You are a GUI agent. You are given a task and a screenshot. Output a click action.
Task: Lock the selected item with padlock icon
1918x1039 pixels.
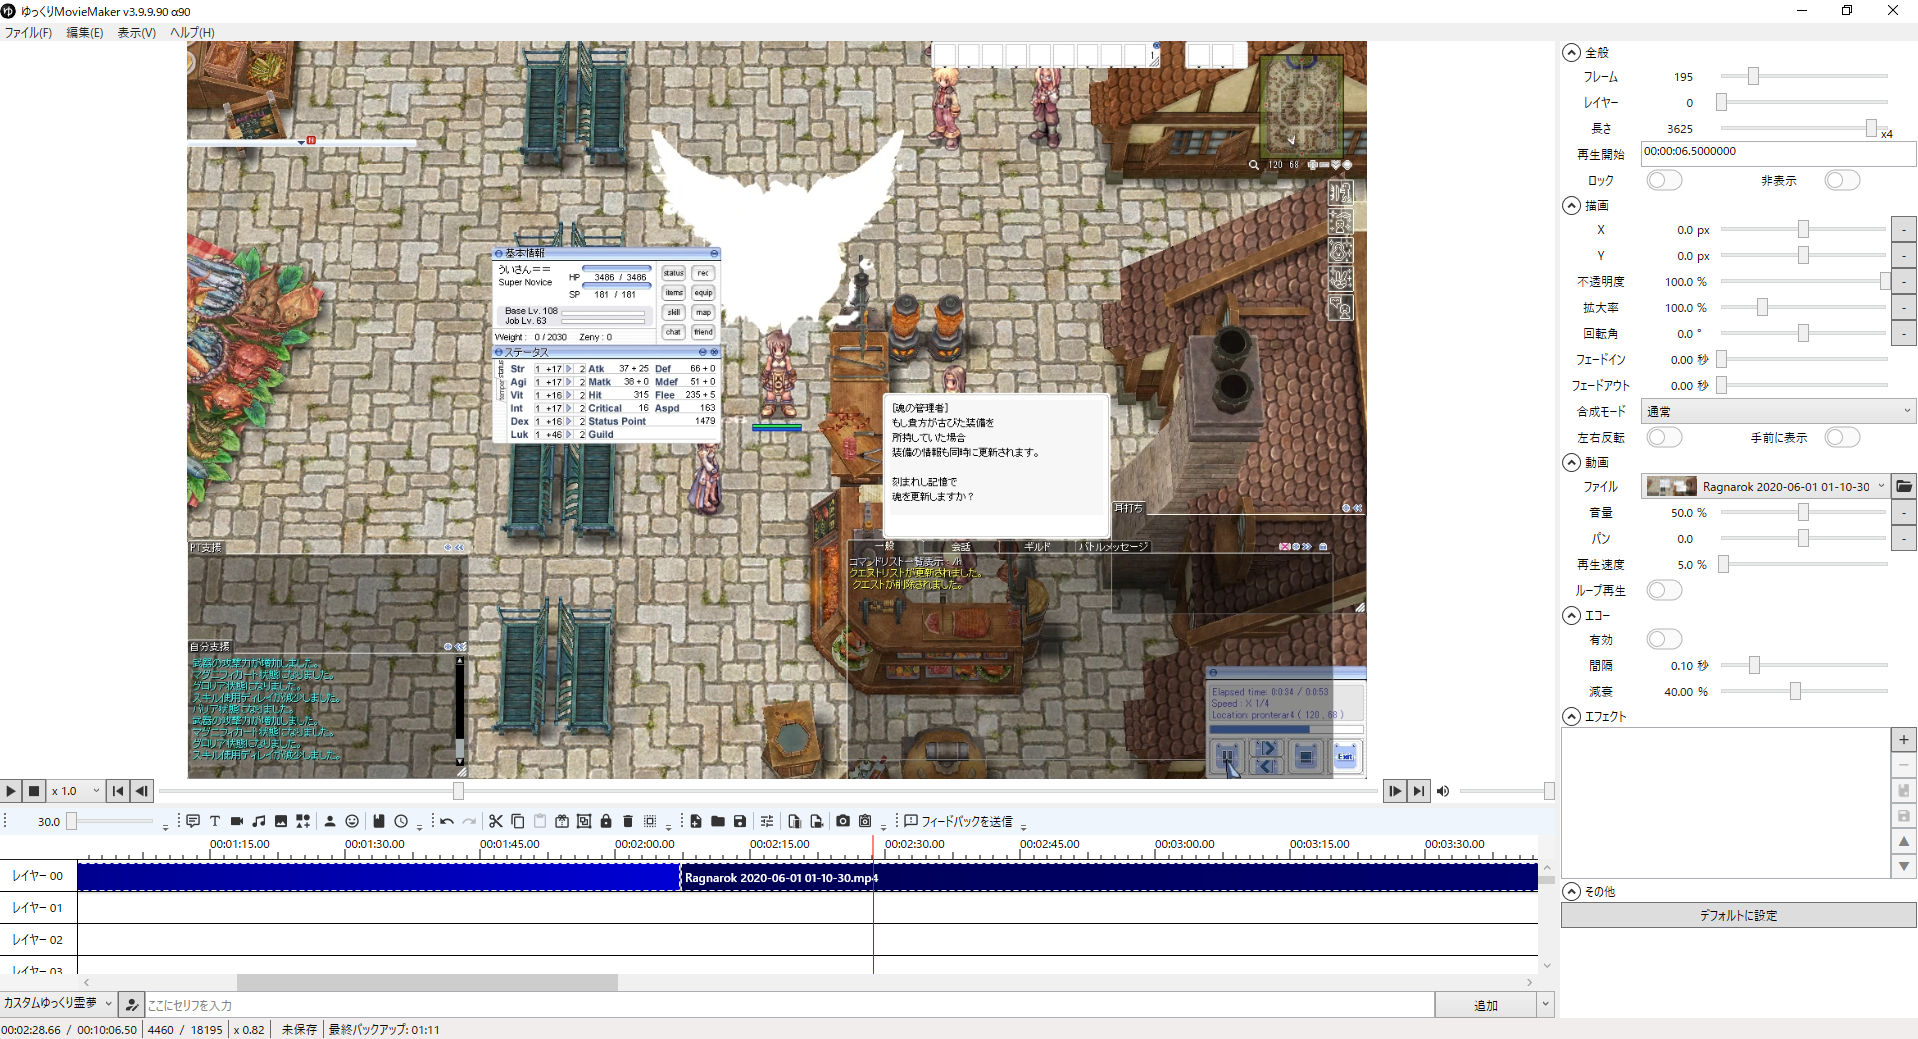click(x=606, y=821)
